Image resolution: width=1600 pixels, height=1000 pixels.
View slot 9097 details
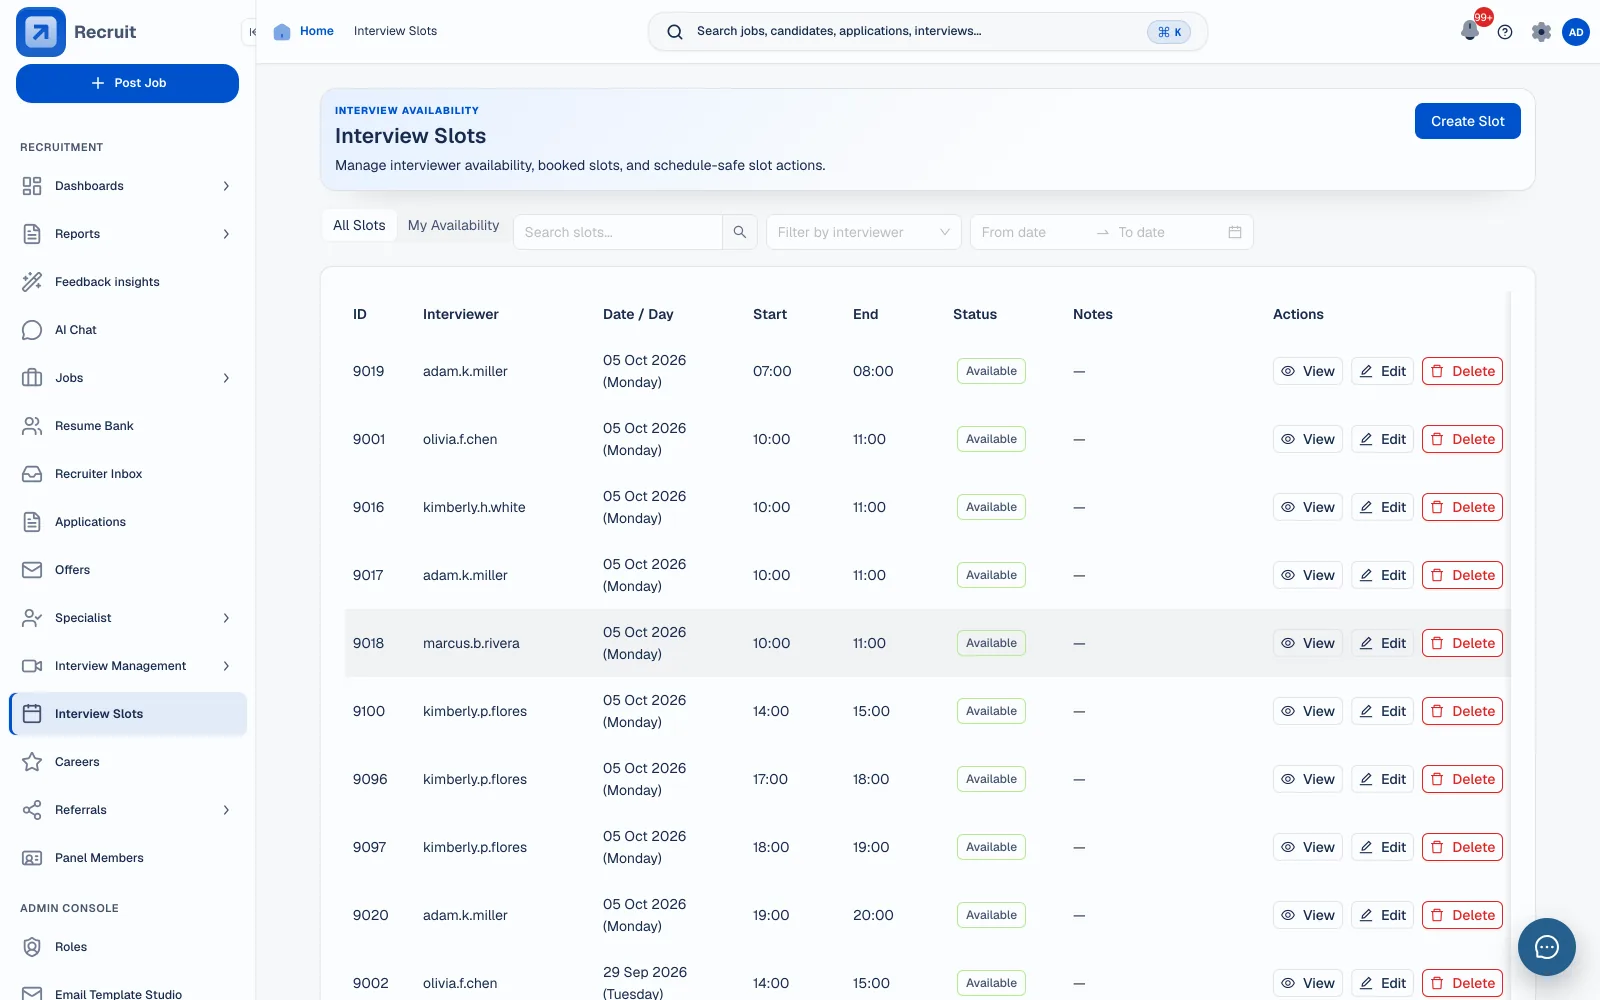pyautogui.click(x=1307, y=847)
